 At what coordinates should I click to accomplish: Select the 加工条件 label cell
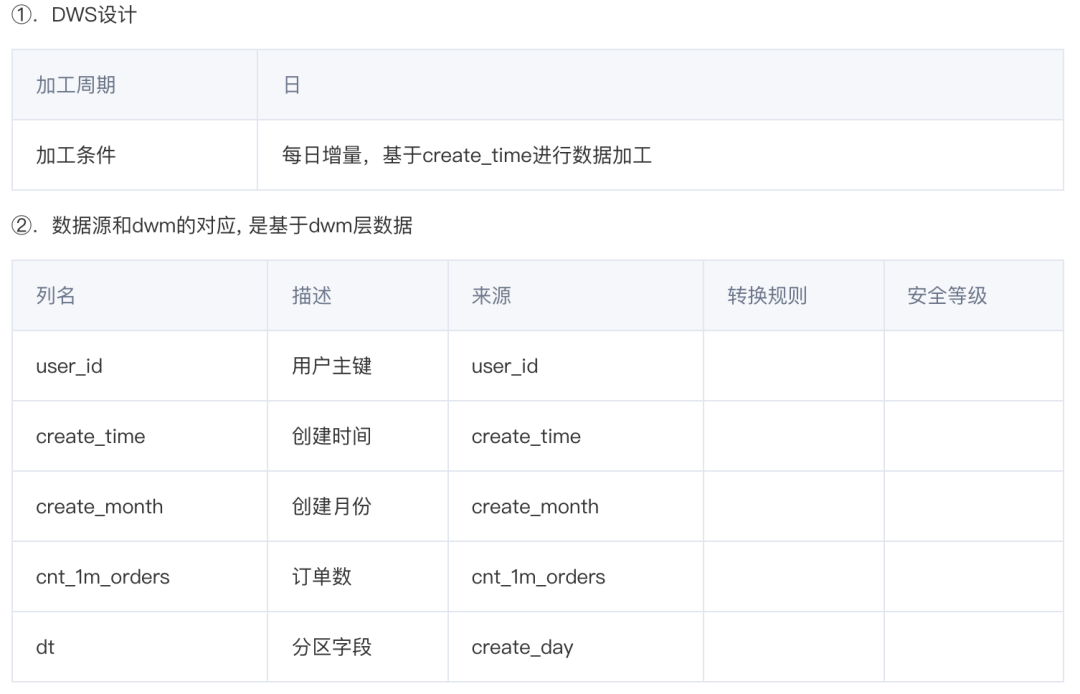(x=76, y=155)
